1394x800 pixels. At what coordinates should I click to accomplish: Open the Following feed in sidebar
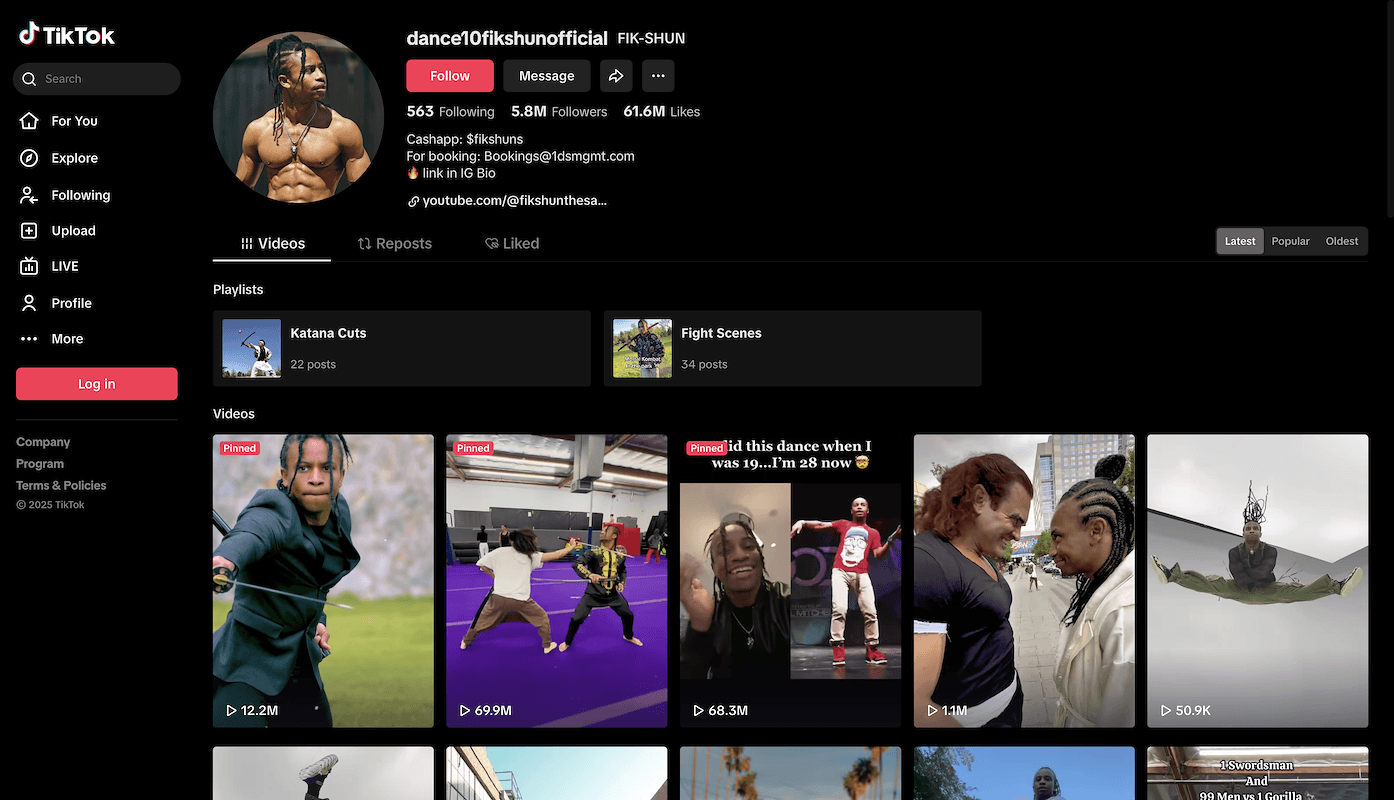tap(80, 195)
